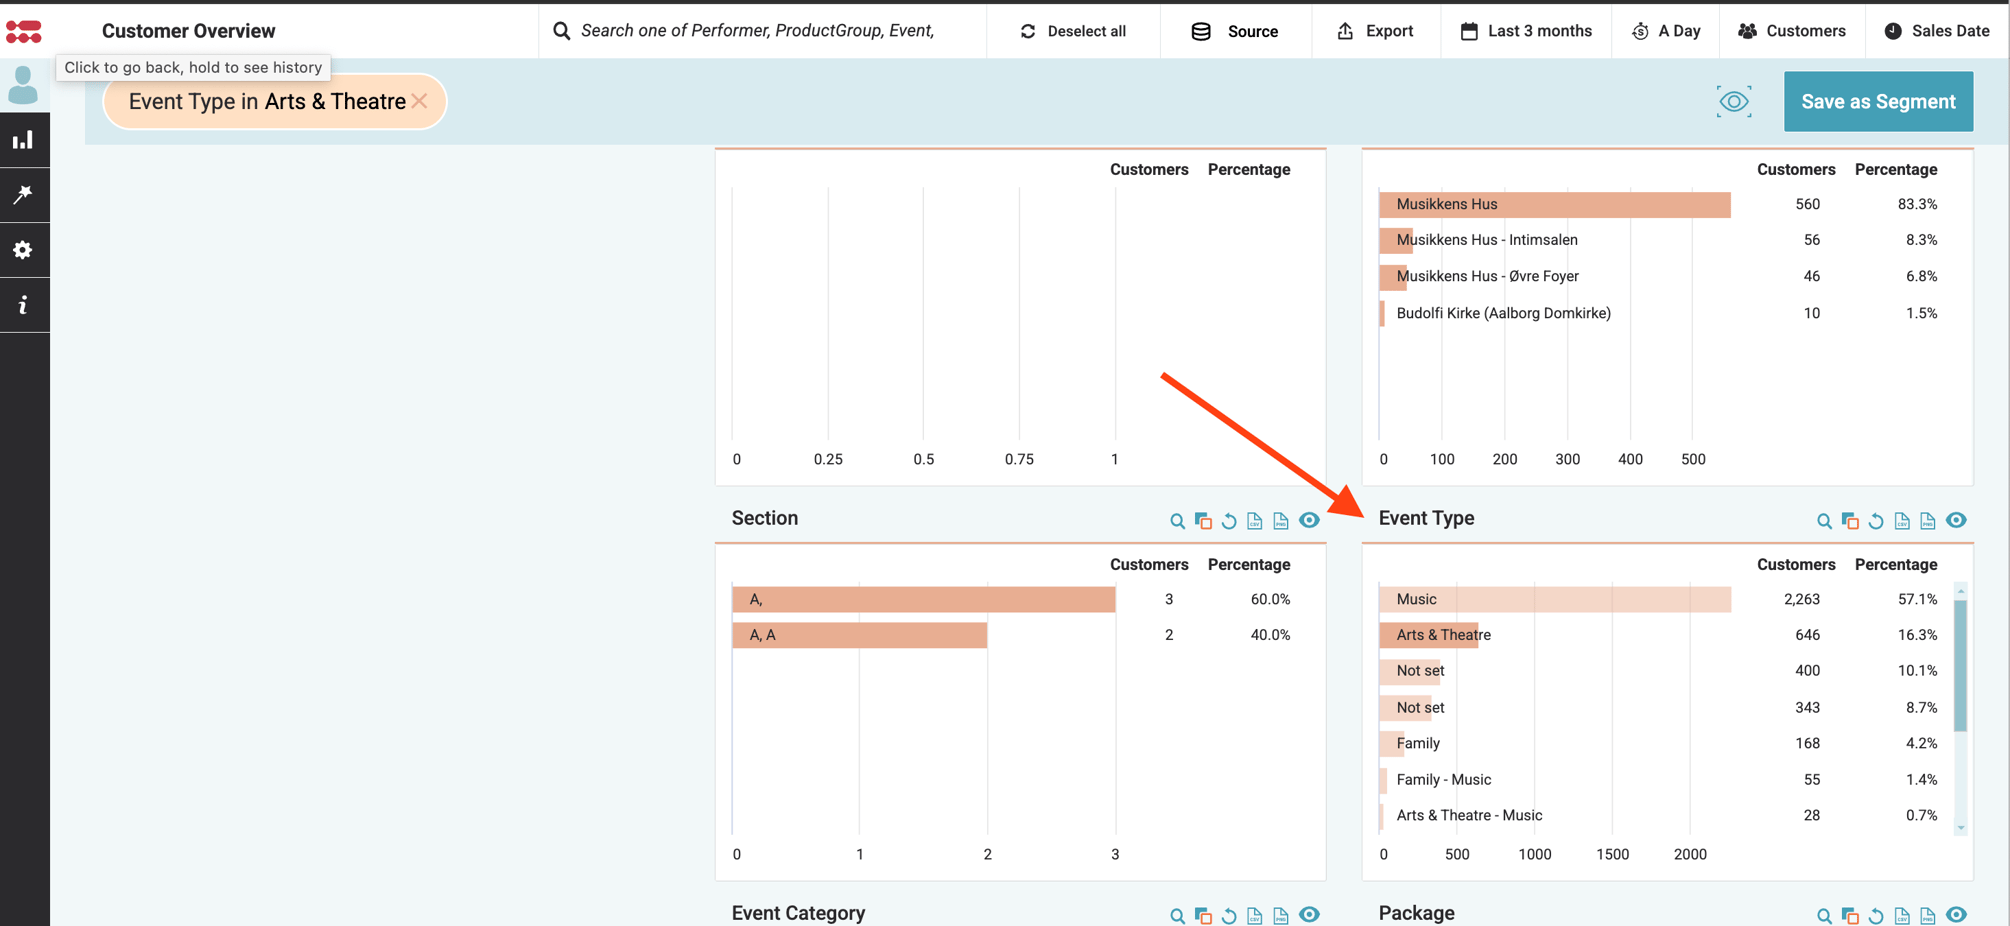2010x926 pixels.
Task: Toggle visibility of the Section panel
Action: click(1309, 520)
